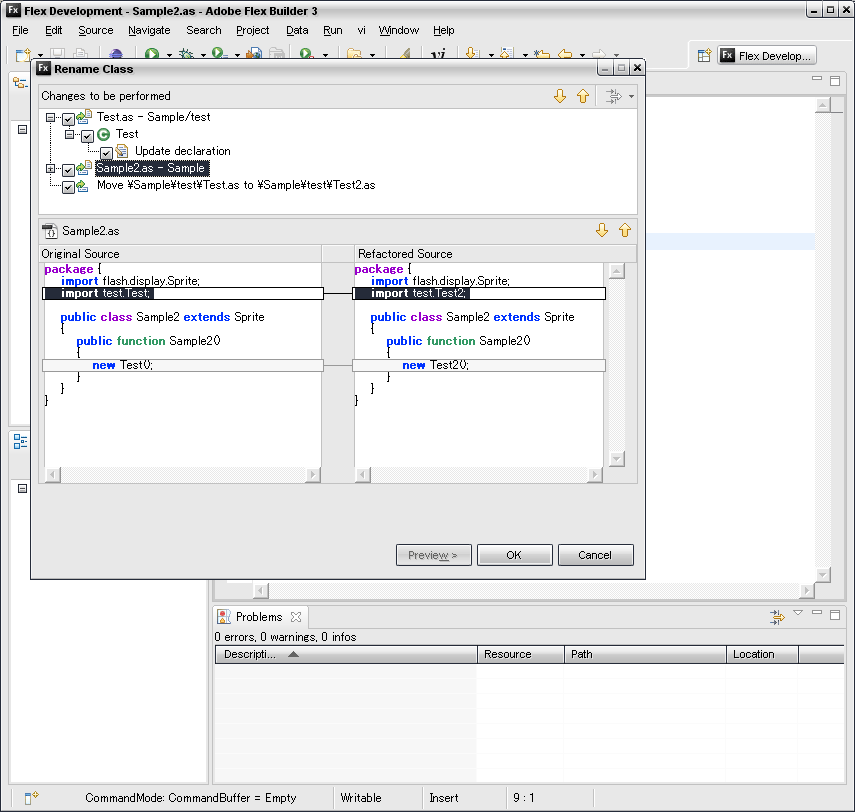Click the green Run button in main toolbar

click(x=153, y=55)
